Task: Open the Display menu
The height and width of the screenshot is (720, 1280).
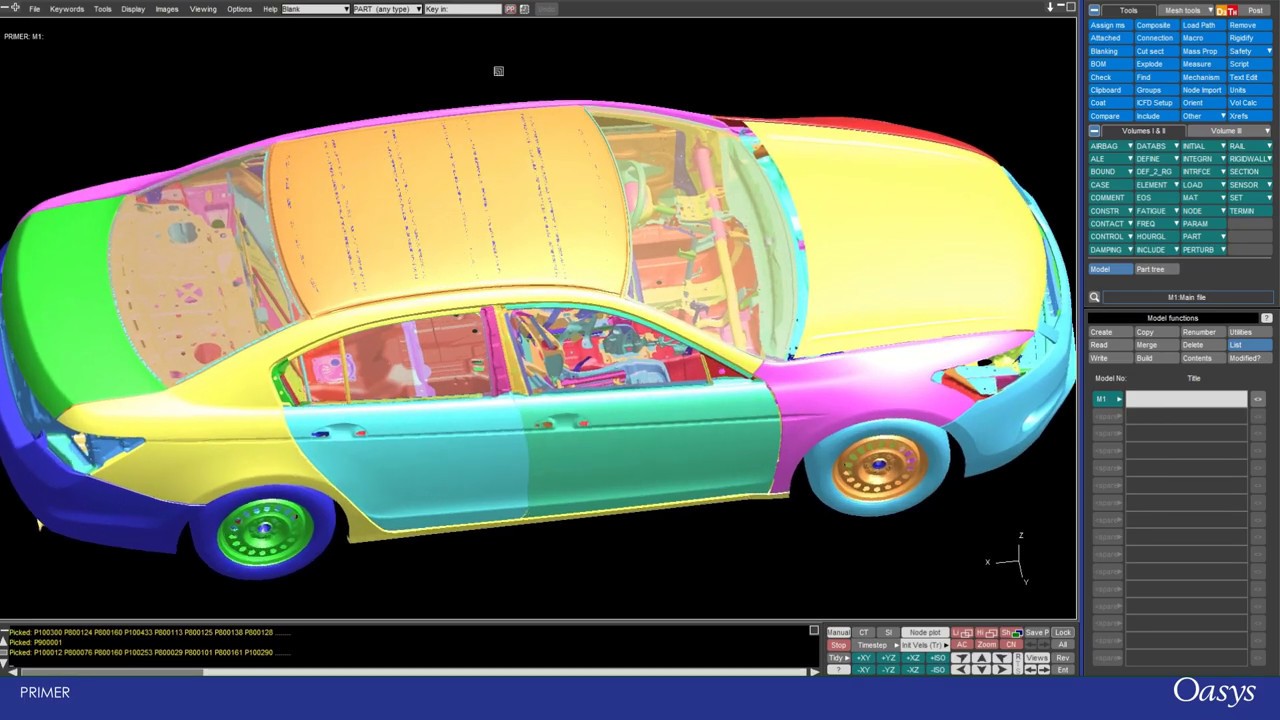Action: coord(133,9)
